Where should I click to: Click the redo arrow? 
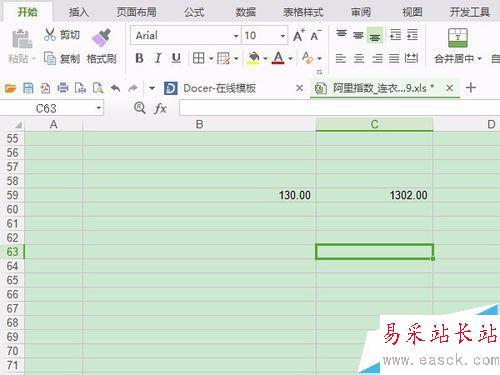(x=133, y=88)
